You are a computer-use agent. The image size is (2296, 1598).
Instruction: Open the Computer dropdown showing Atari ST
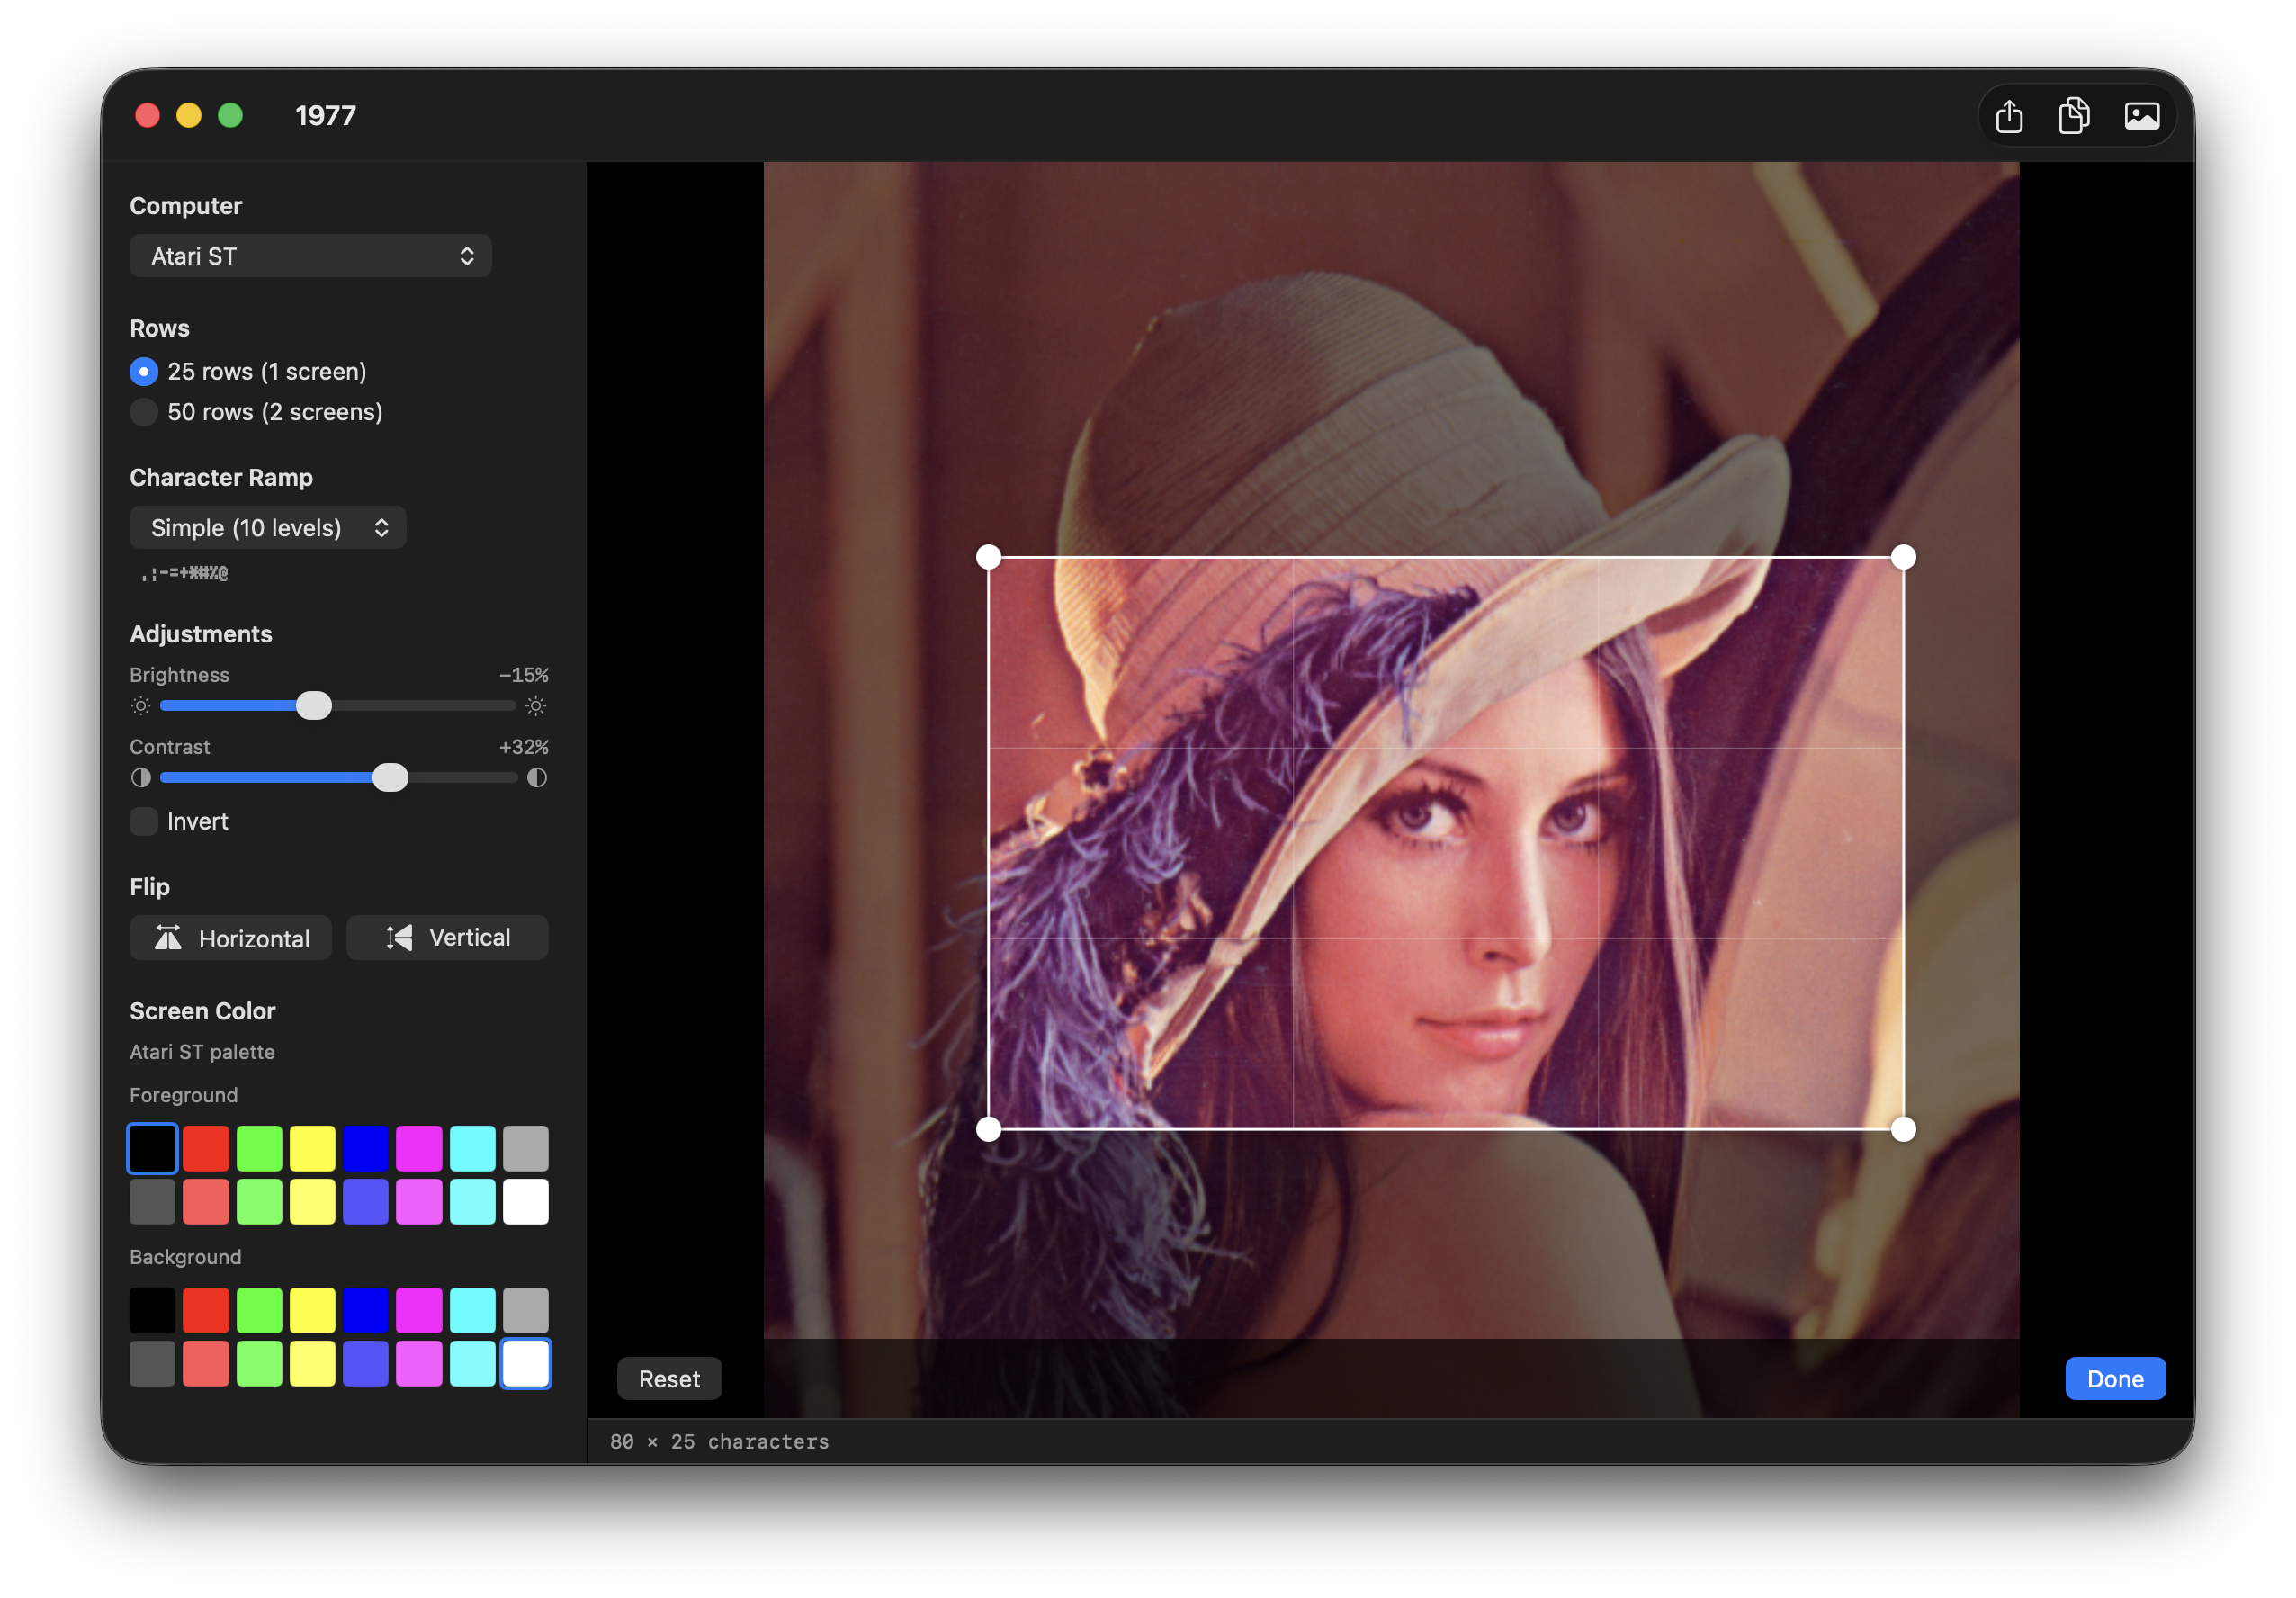coord(310,256)
